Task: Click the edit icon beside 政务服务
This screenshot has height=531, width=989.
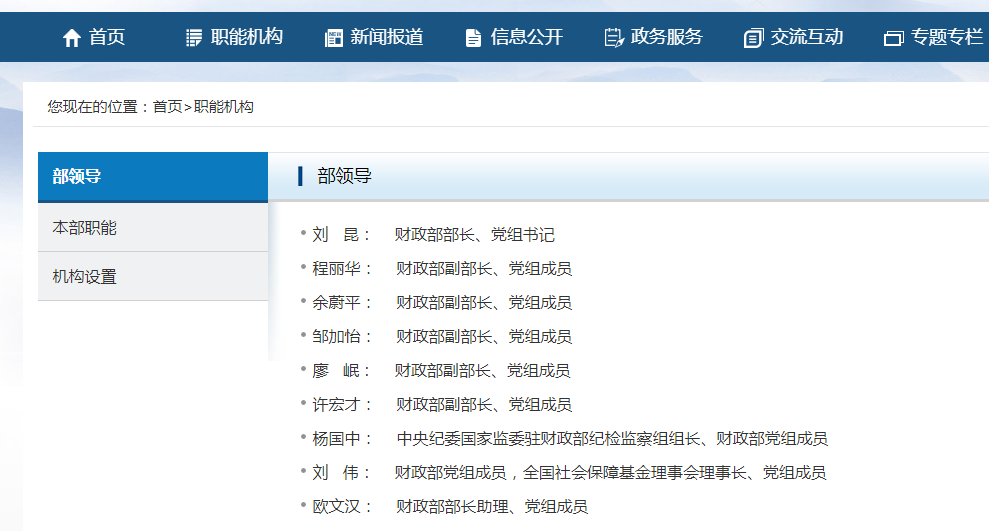Action: click(x=614, y=38)
